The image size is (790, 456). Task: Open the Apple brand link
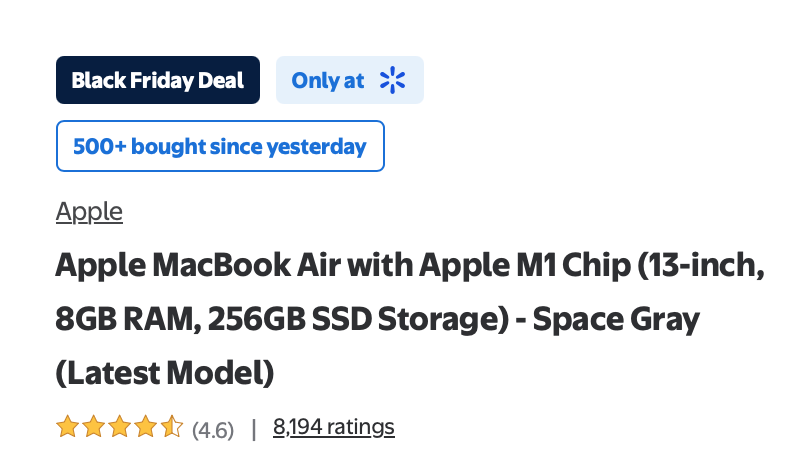click(x=89, y=211)
